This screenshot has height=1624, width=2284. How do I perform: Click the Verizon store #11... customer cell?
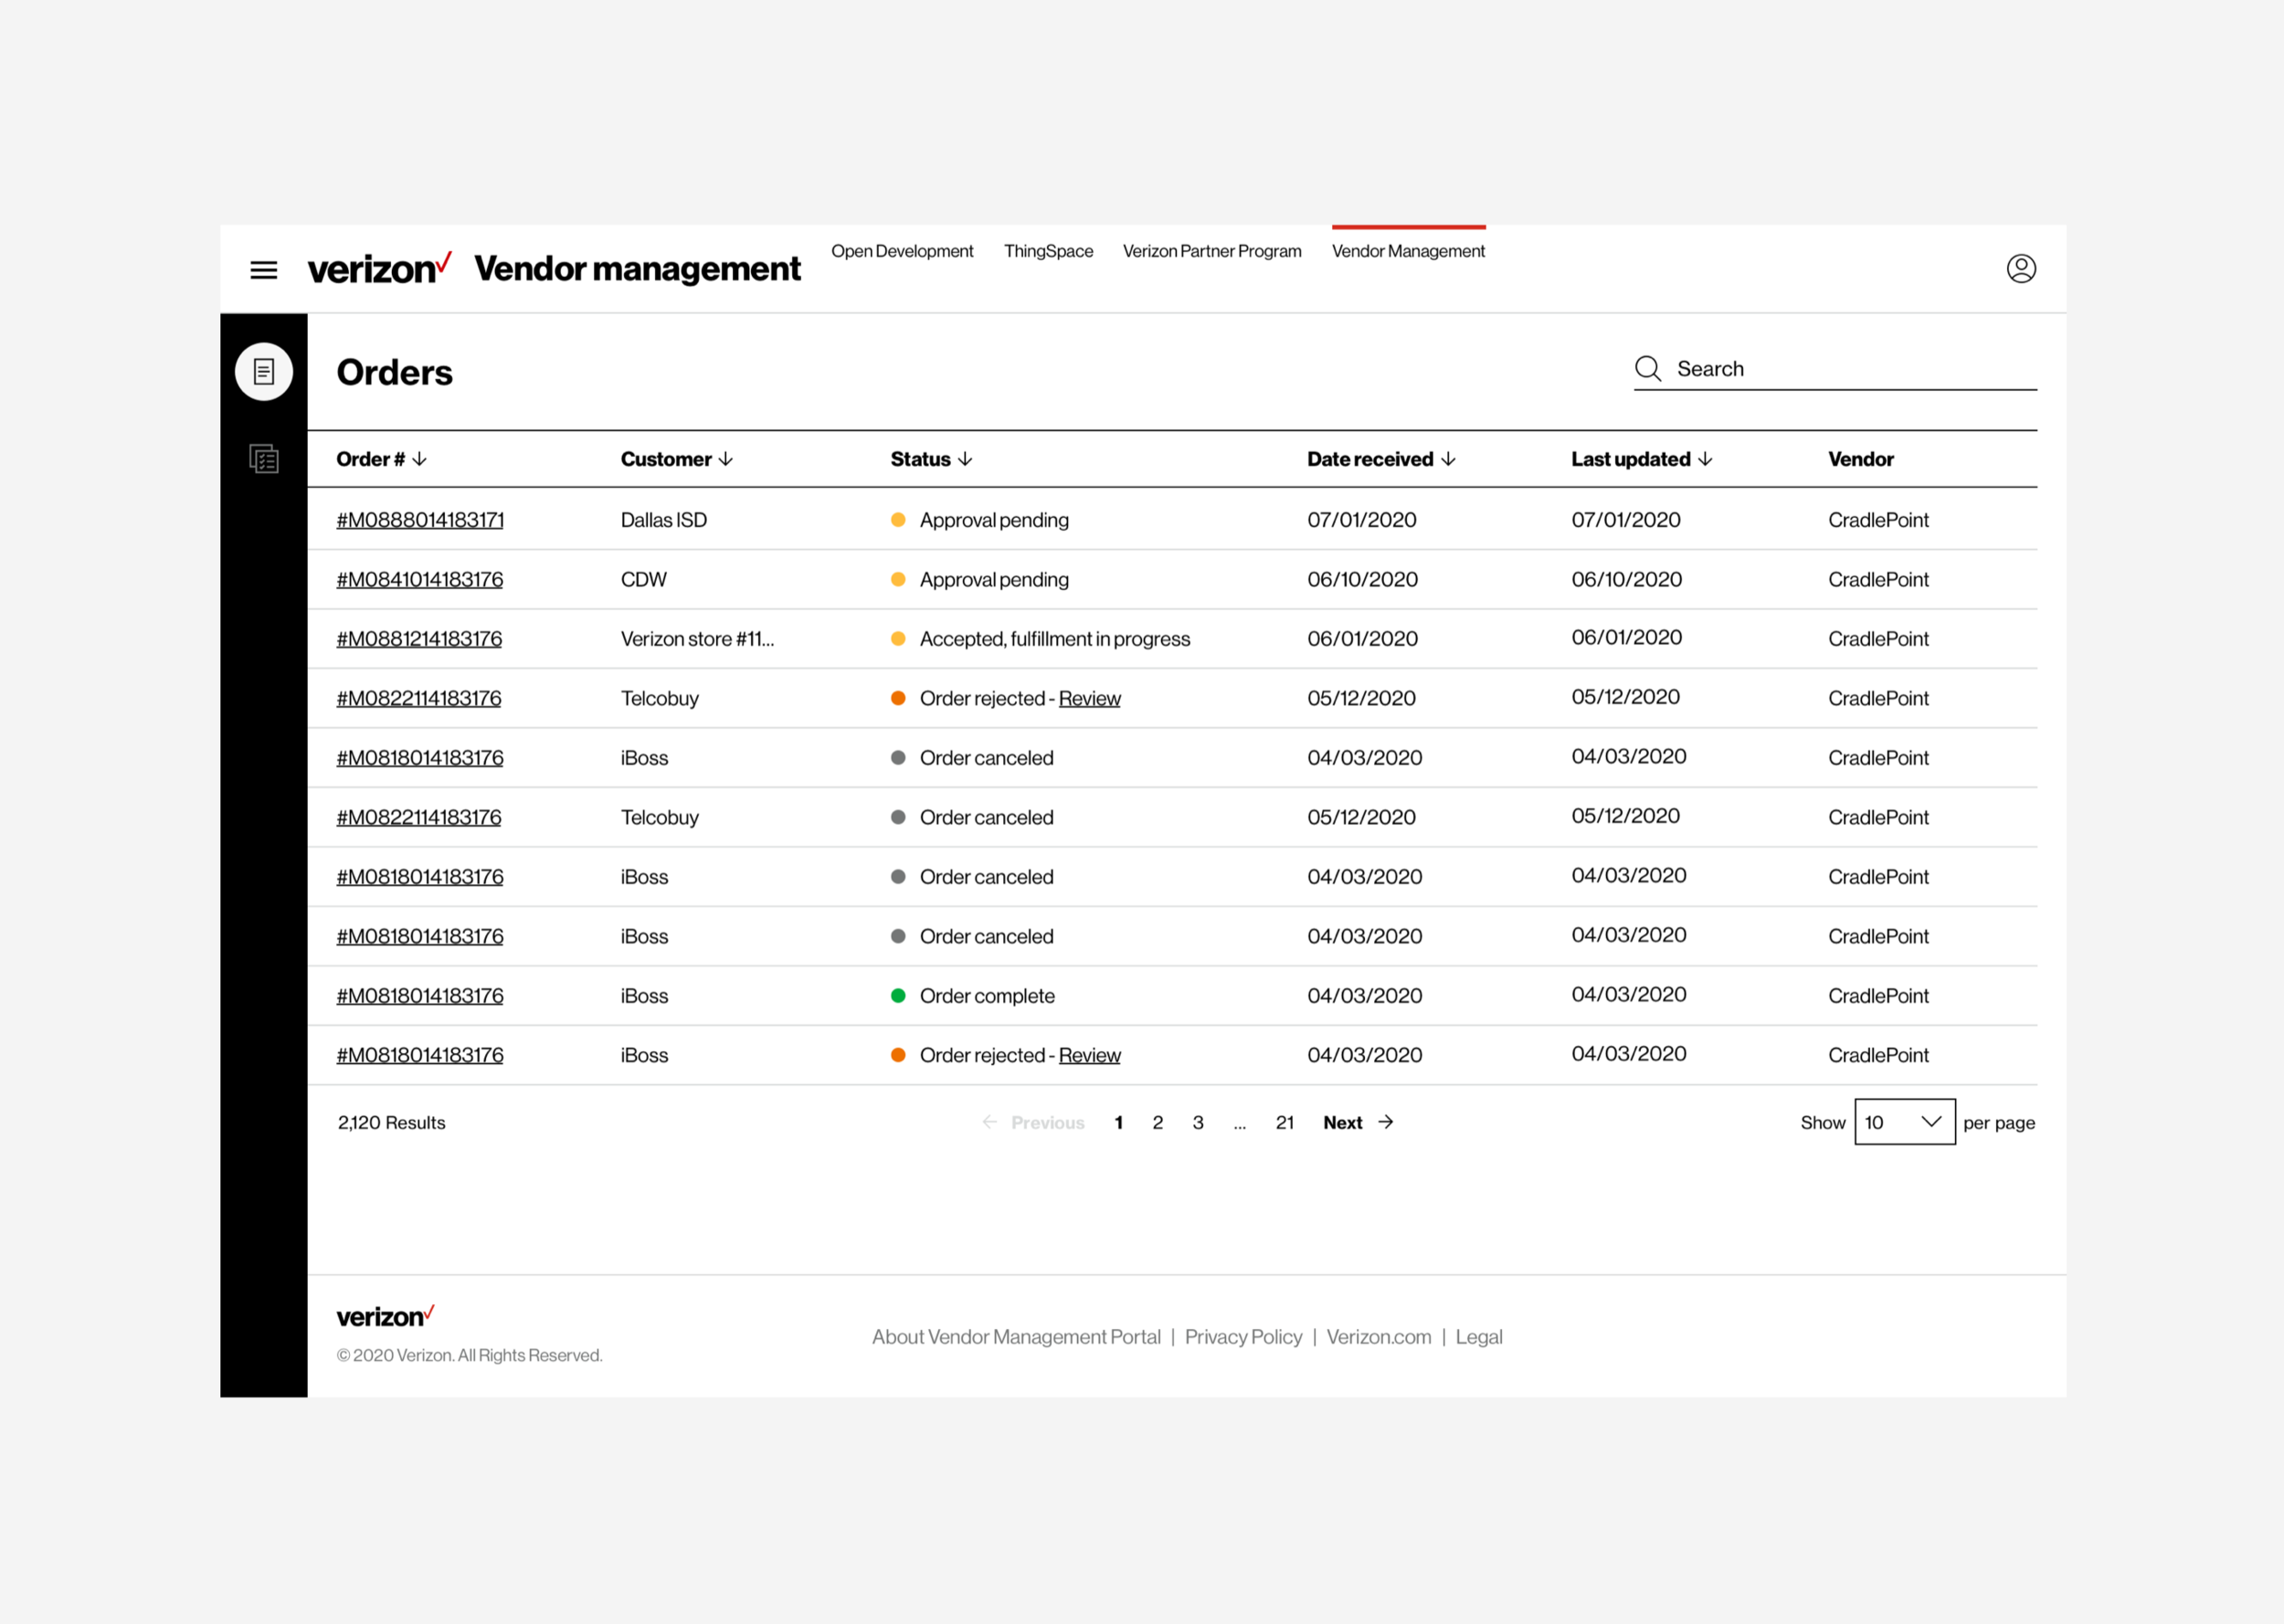[x=697, y=639]
